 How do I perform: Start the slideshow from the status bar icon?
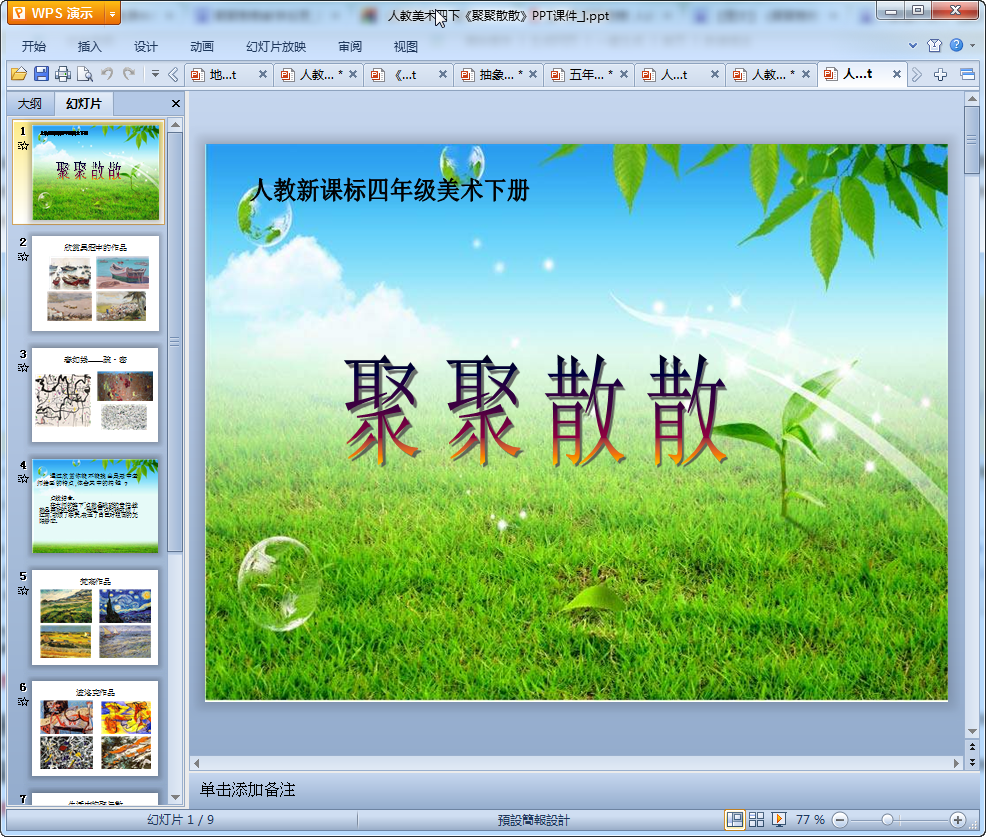779,819
